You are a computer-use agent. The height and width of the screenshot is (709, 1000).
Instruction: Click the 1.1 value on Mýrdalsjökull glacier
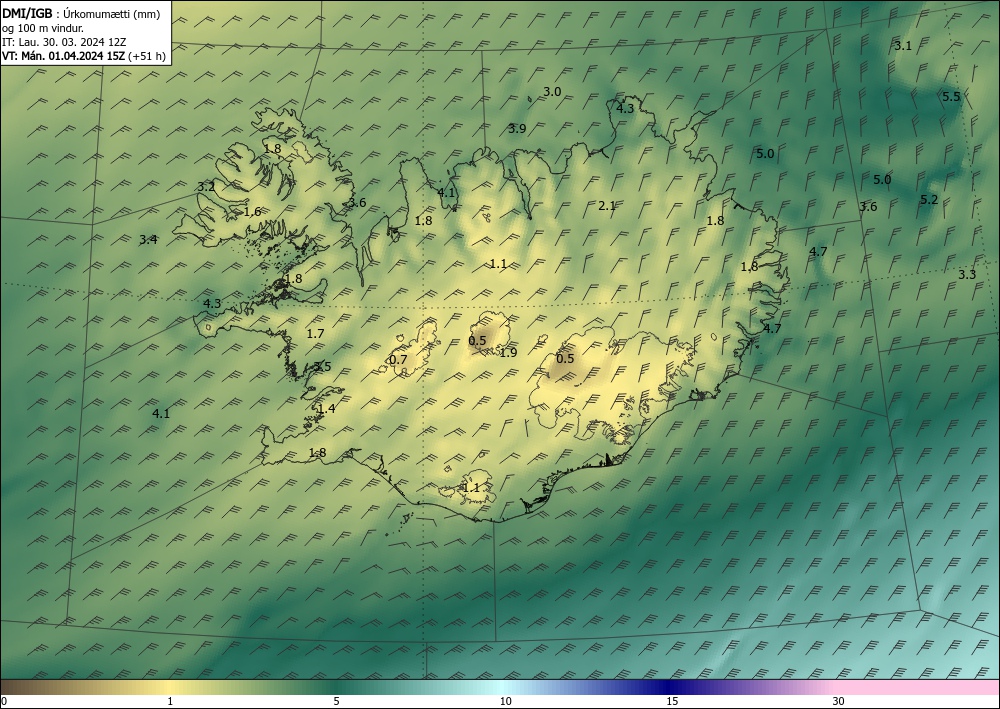pyautogui.click(x=471, y=488)
